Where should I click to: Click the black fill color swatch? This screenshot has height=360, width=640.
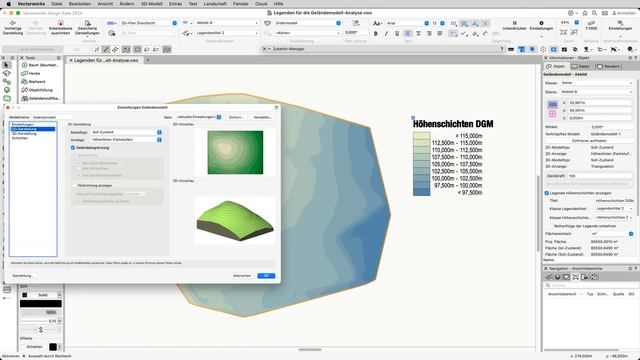click(x=41, y=304)
